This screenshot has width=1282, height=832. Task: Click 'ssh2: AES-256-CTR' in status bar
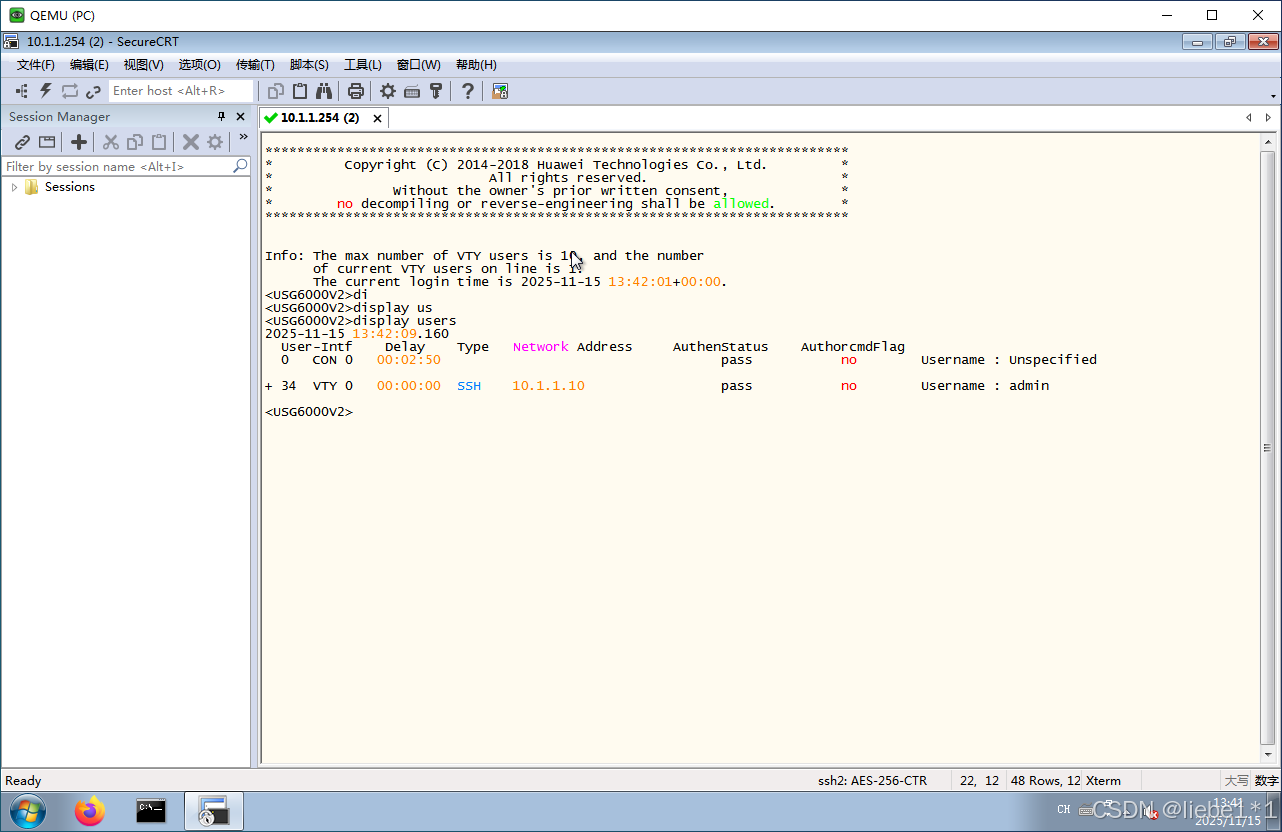872,781
